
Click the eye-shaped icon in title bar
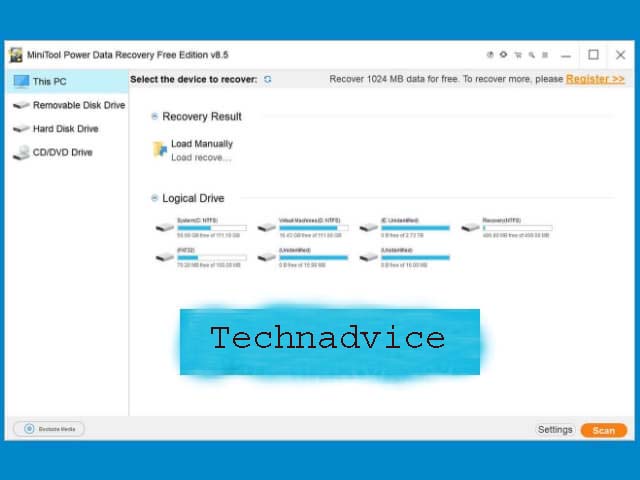pyautogui.click(x=504, y=54)
